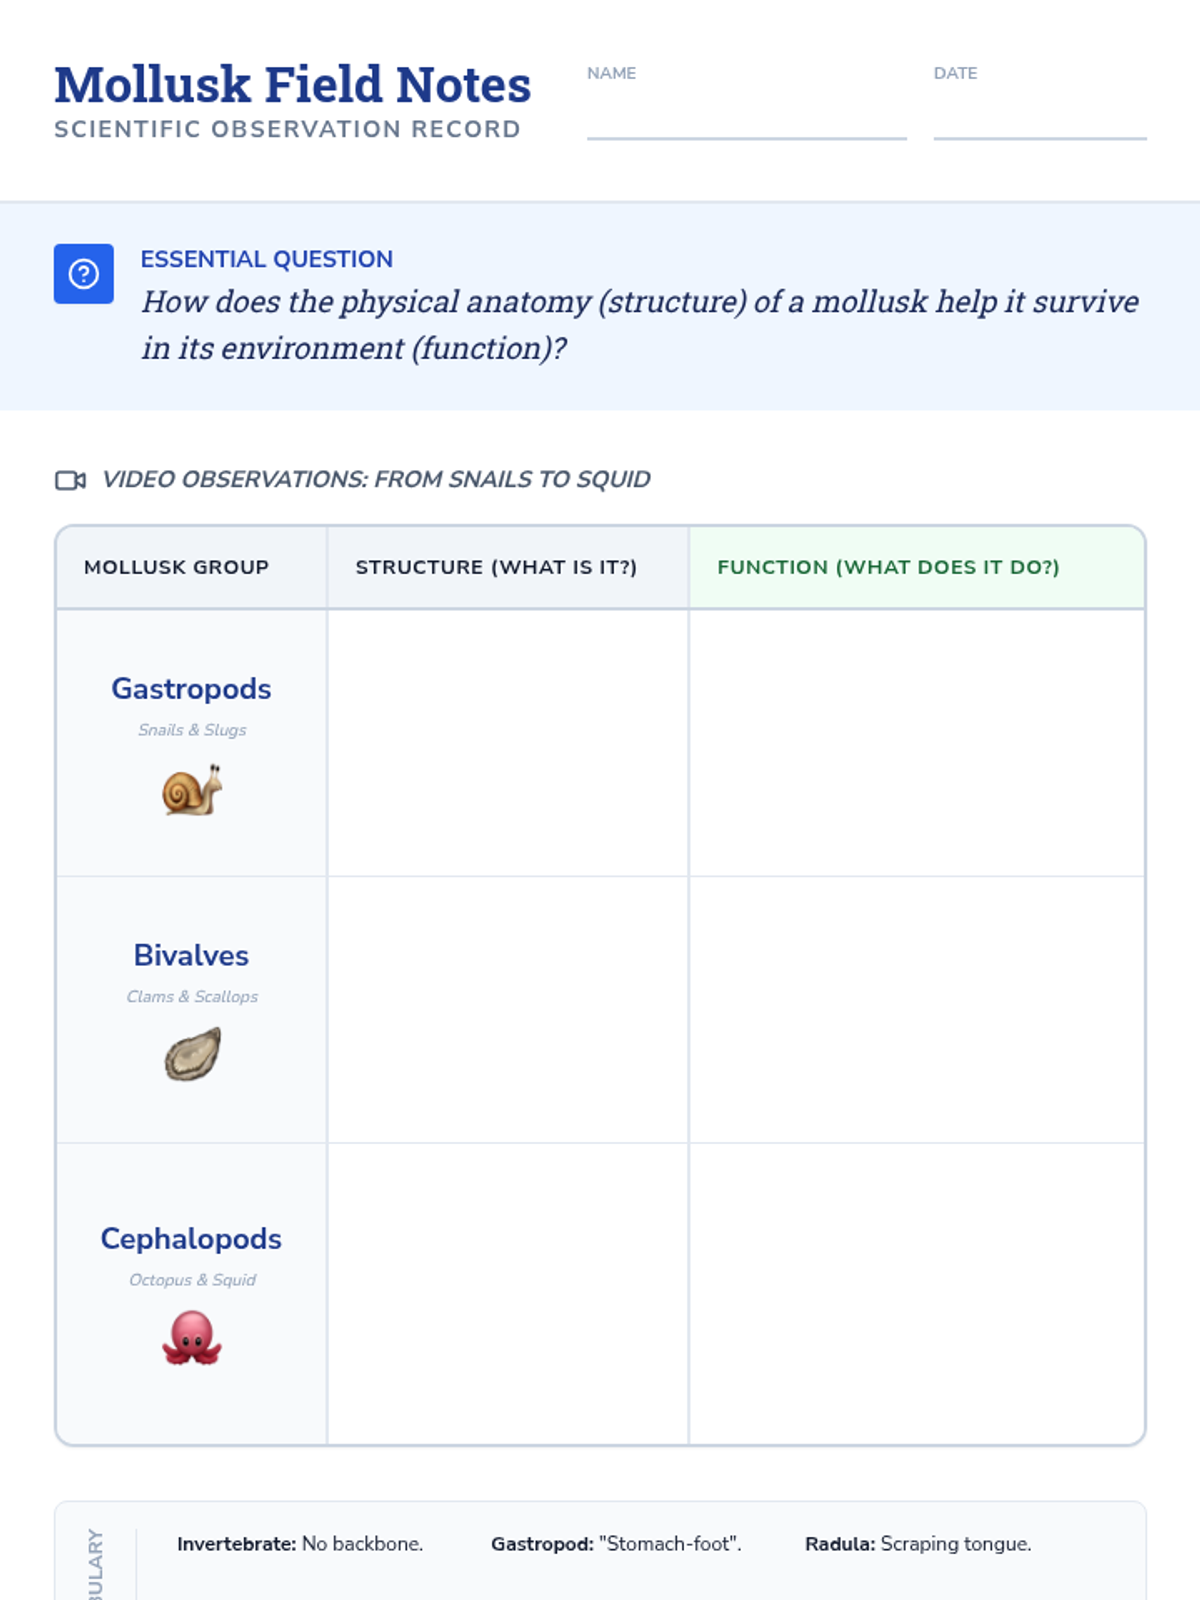
Task: Click the snail emoji icon
Action: click(x=192, y=790)
